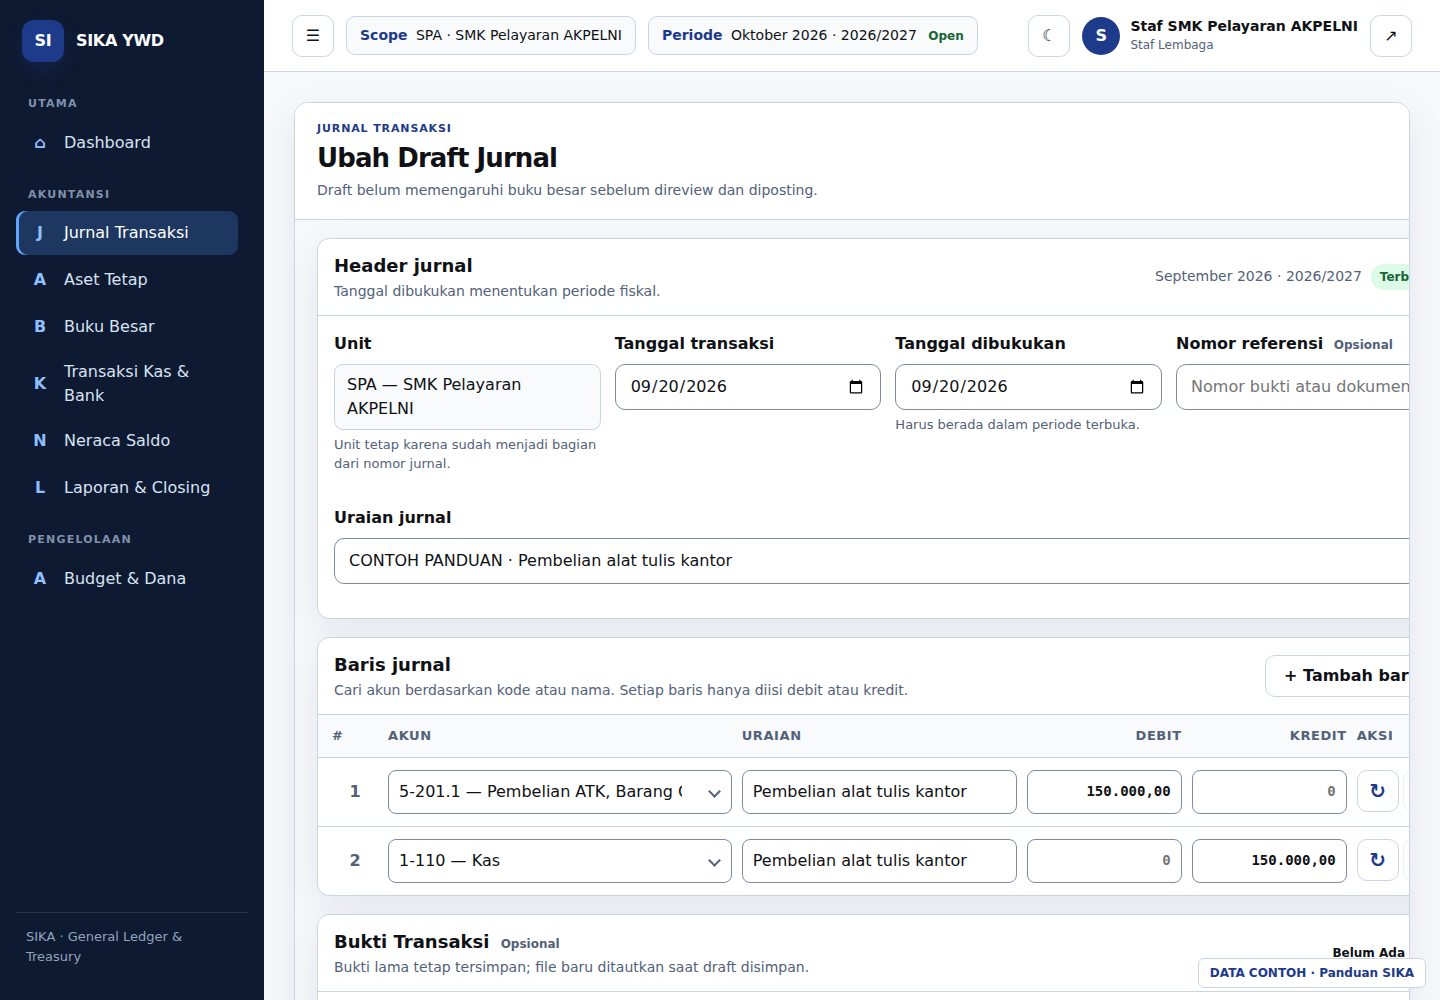Screen dimensions: 1440x1000
Task: Click the K icon for Transaksi Kas & Bank
Action: [40, 383]
